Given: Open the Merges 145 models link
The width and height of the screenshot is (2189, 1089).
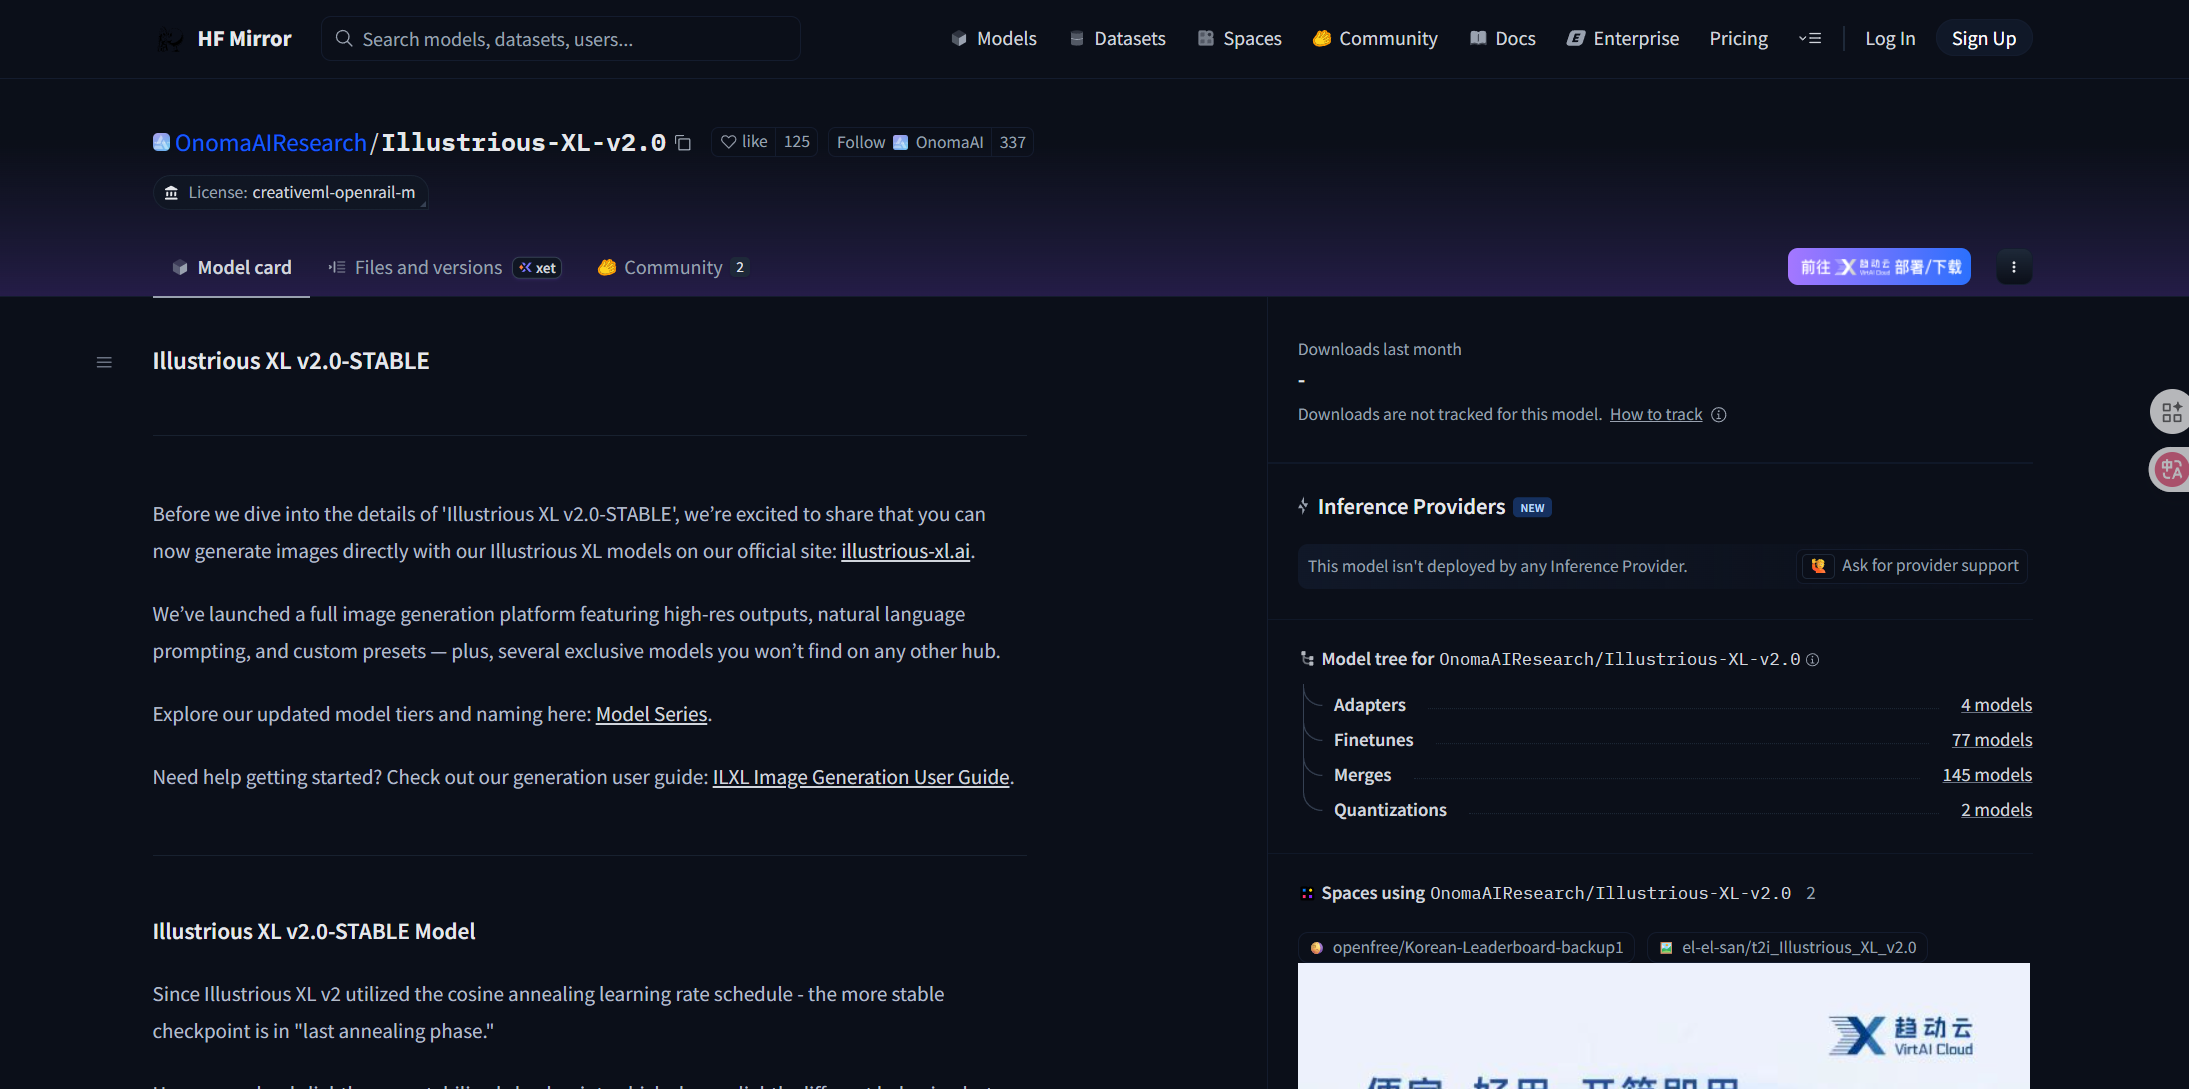Looking at the screenshot, I should tap(1987, 775).
